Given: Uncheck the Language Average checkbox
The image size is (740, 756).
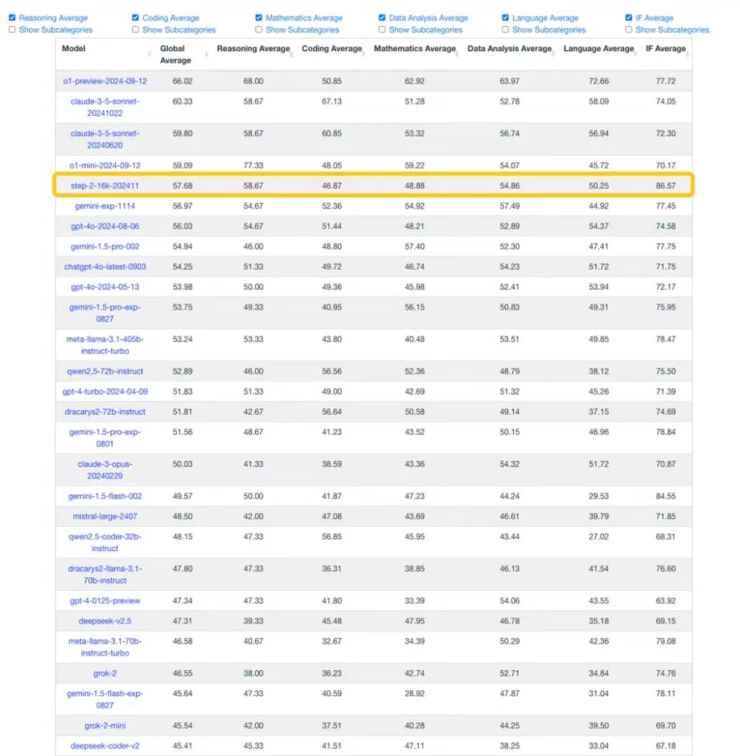Looking at the screenshot, I should click(505, 18).
